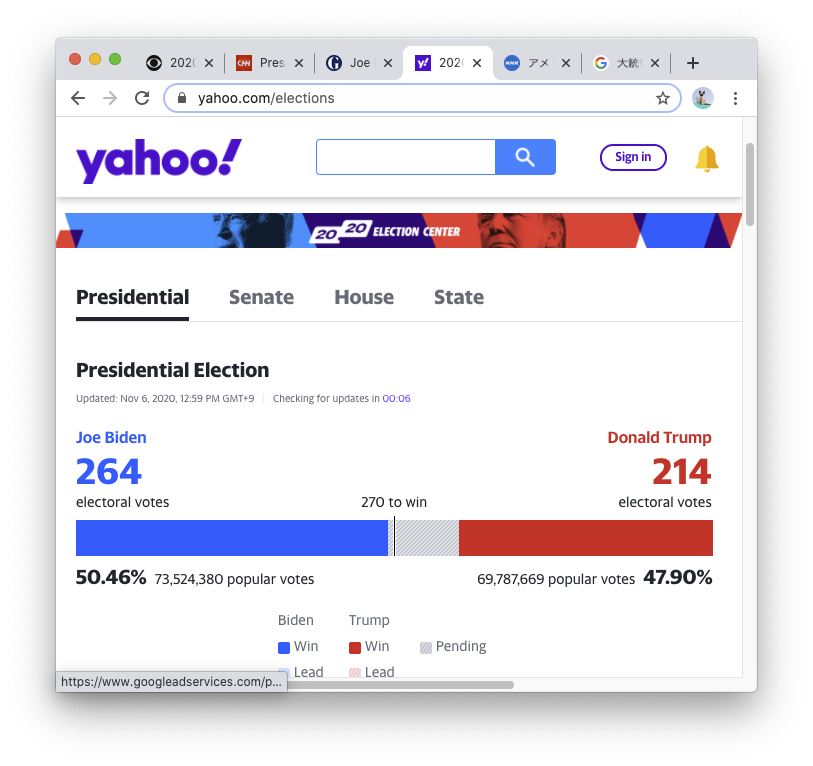This screenshot has height=766, width=813.
Task: Go back to the previous page
Action: coord(78,98)
